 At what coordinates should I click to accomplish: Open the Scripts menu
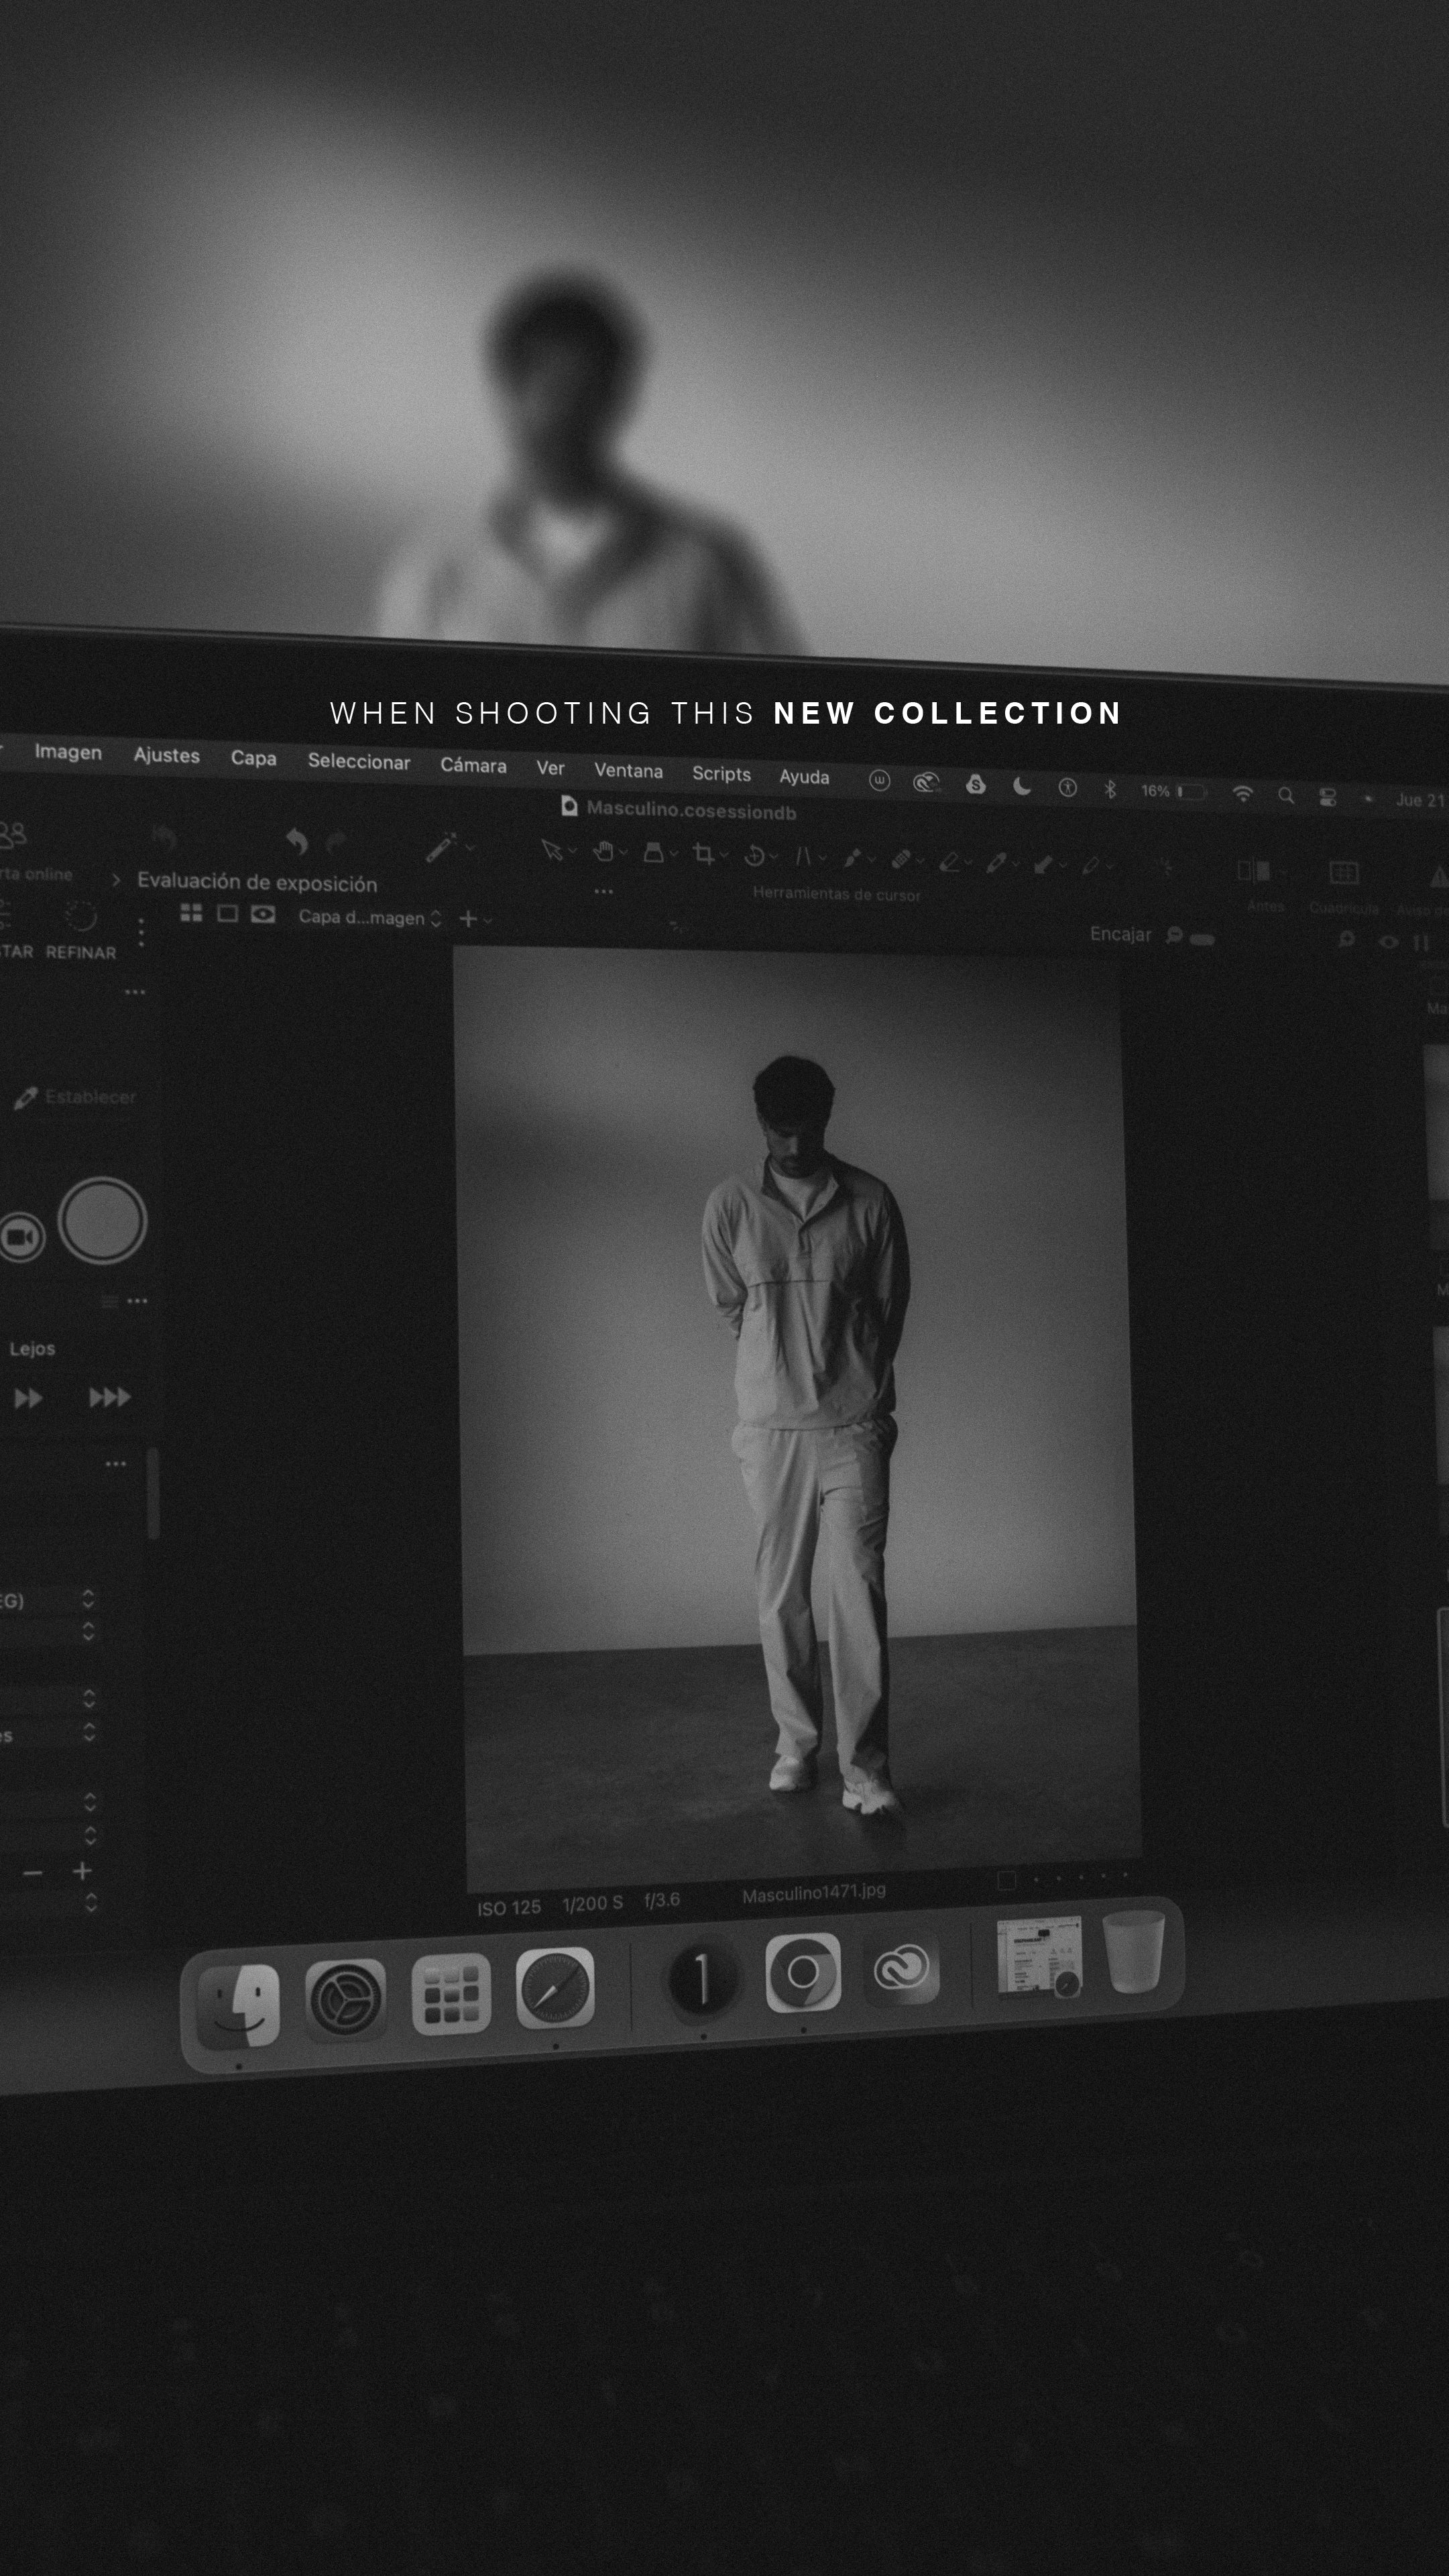[721, 774]
